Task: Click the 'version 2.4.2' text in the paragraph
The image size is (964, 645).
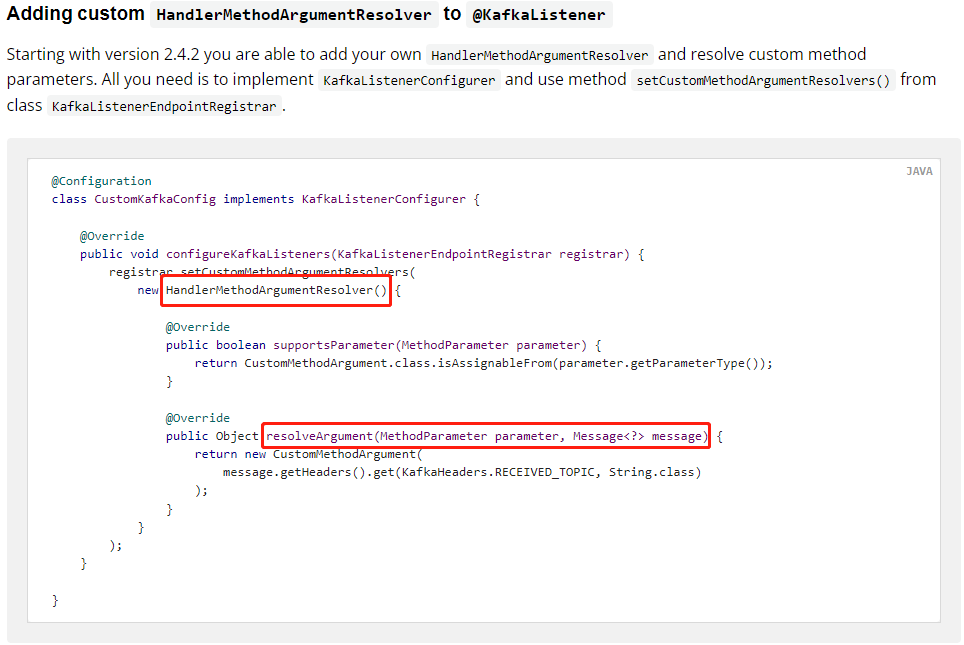Action: click(x=152, y=55)
